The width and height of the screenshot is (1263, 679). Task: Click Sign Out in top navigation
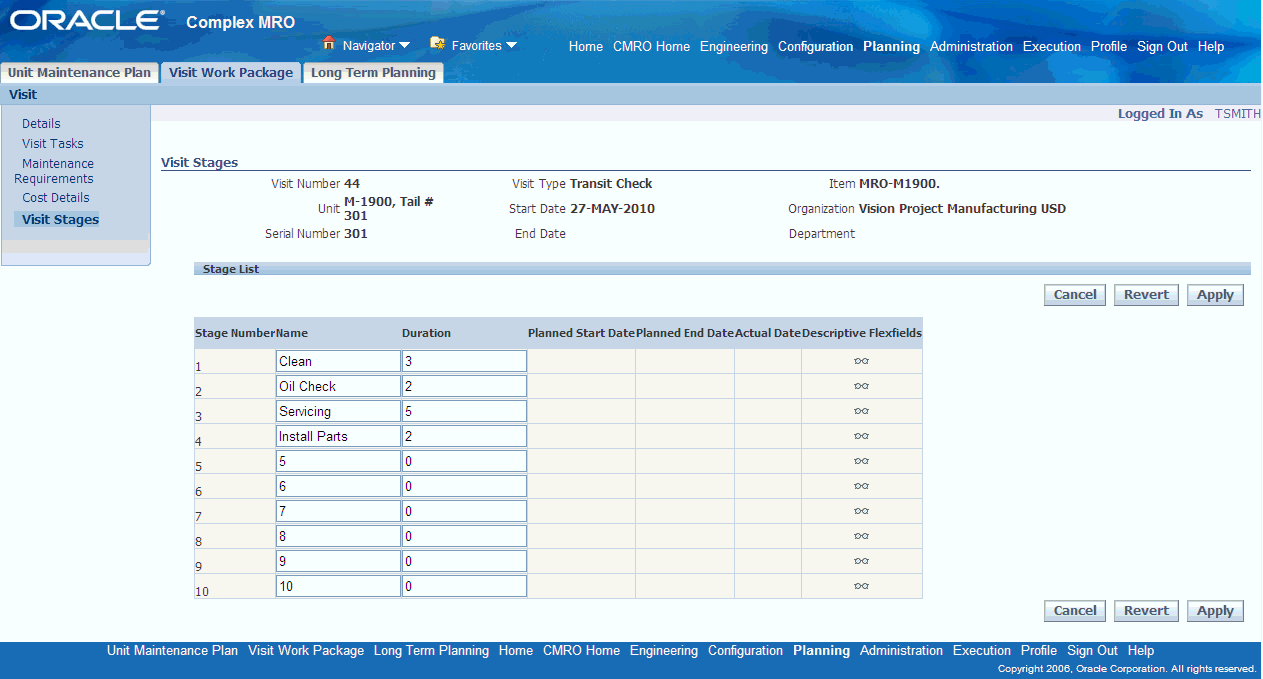click(1162, 46)
